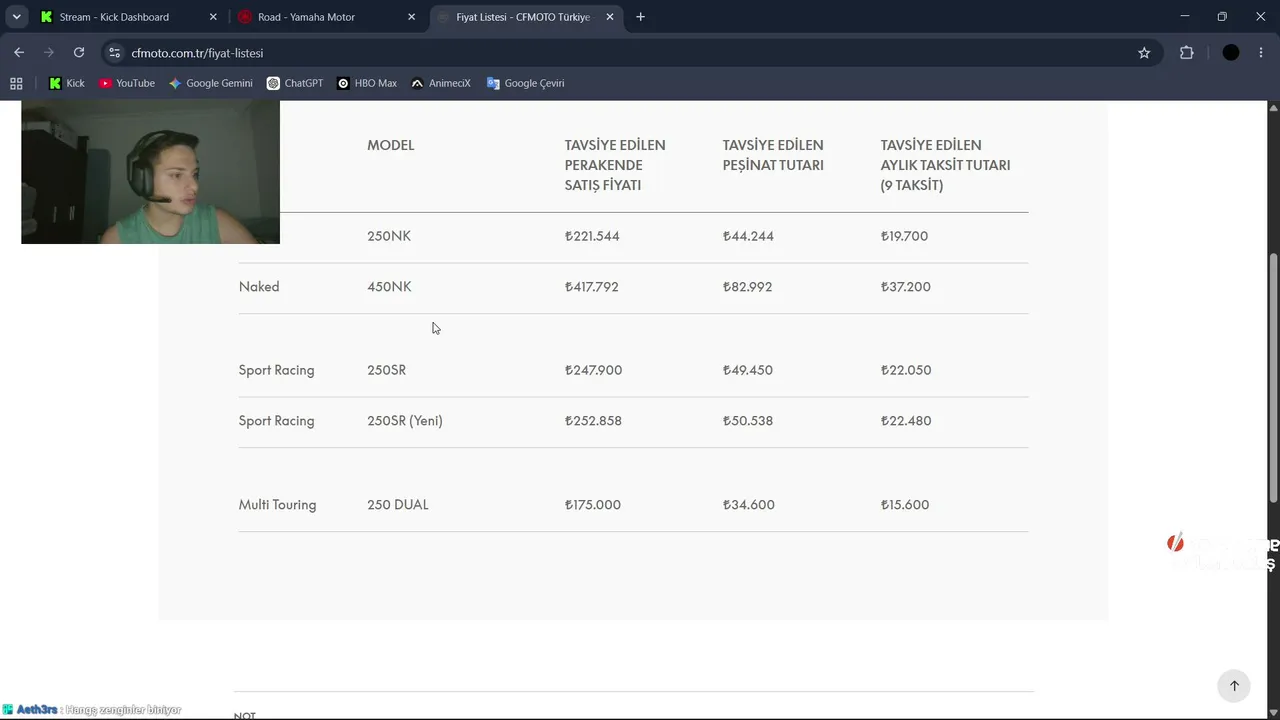Bookmark this page with star icon
Image resolution: width=1280 pixels, height=720 pixels.
[1144, 53]
